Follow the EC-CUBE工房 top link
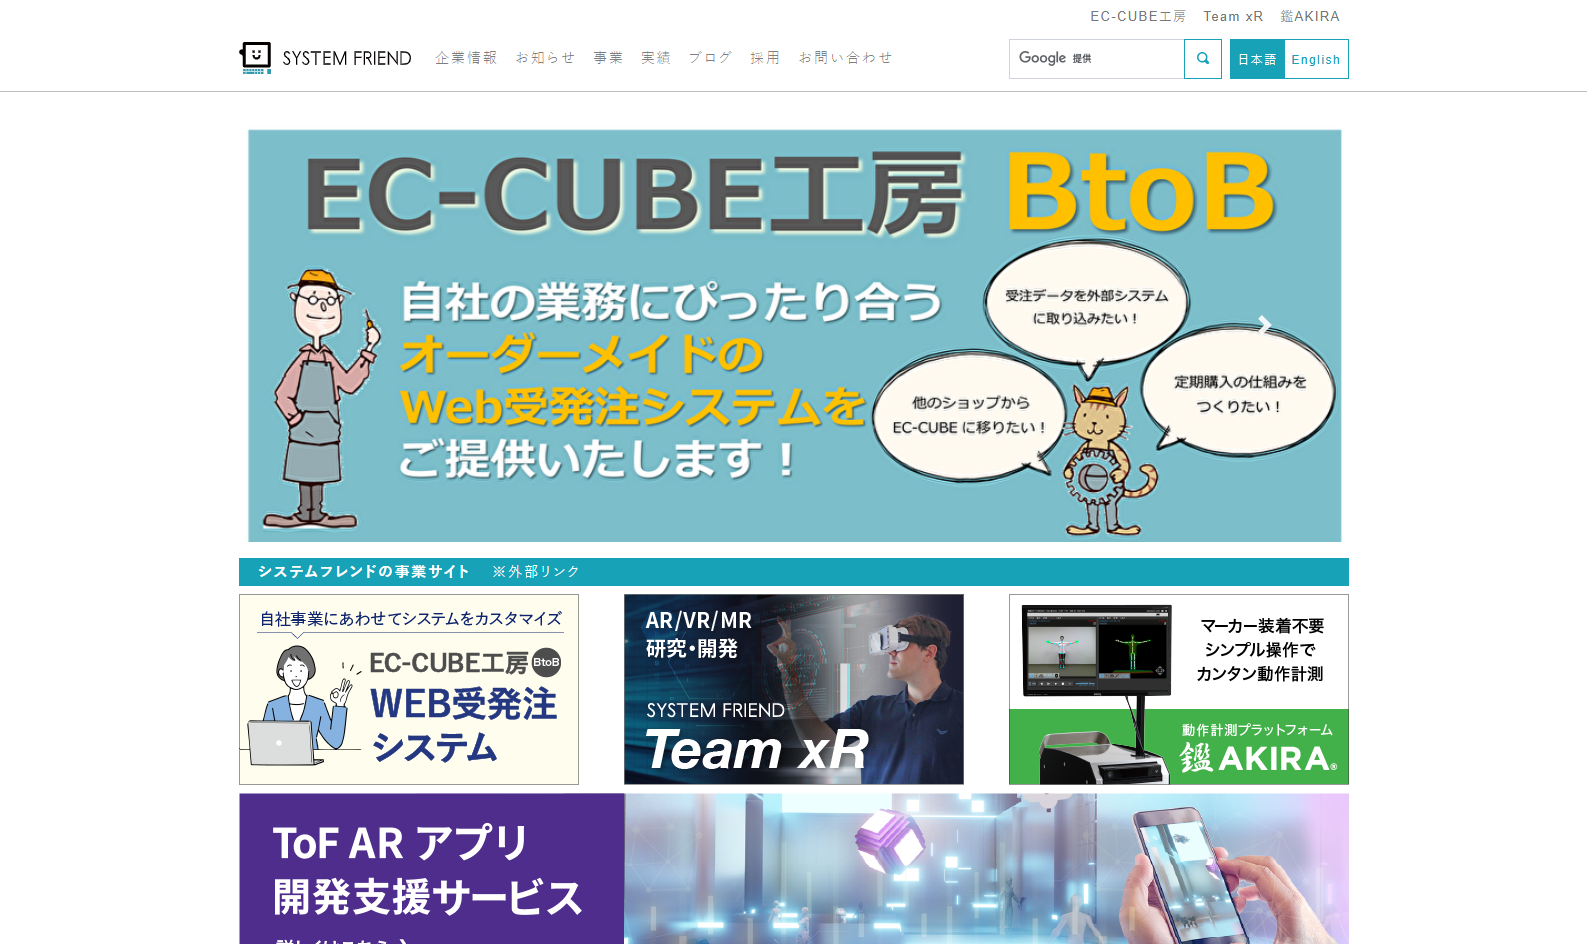This screenshot has height=944, width=1587. (1138, 16)
